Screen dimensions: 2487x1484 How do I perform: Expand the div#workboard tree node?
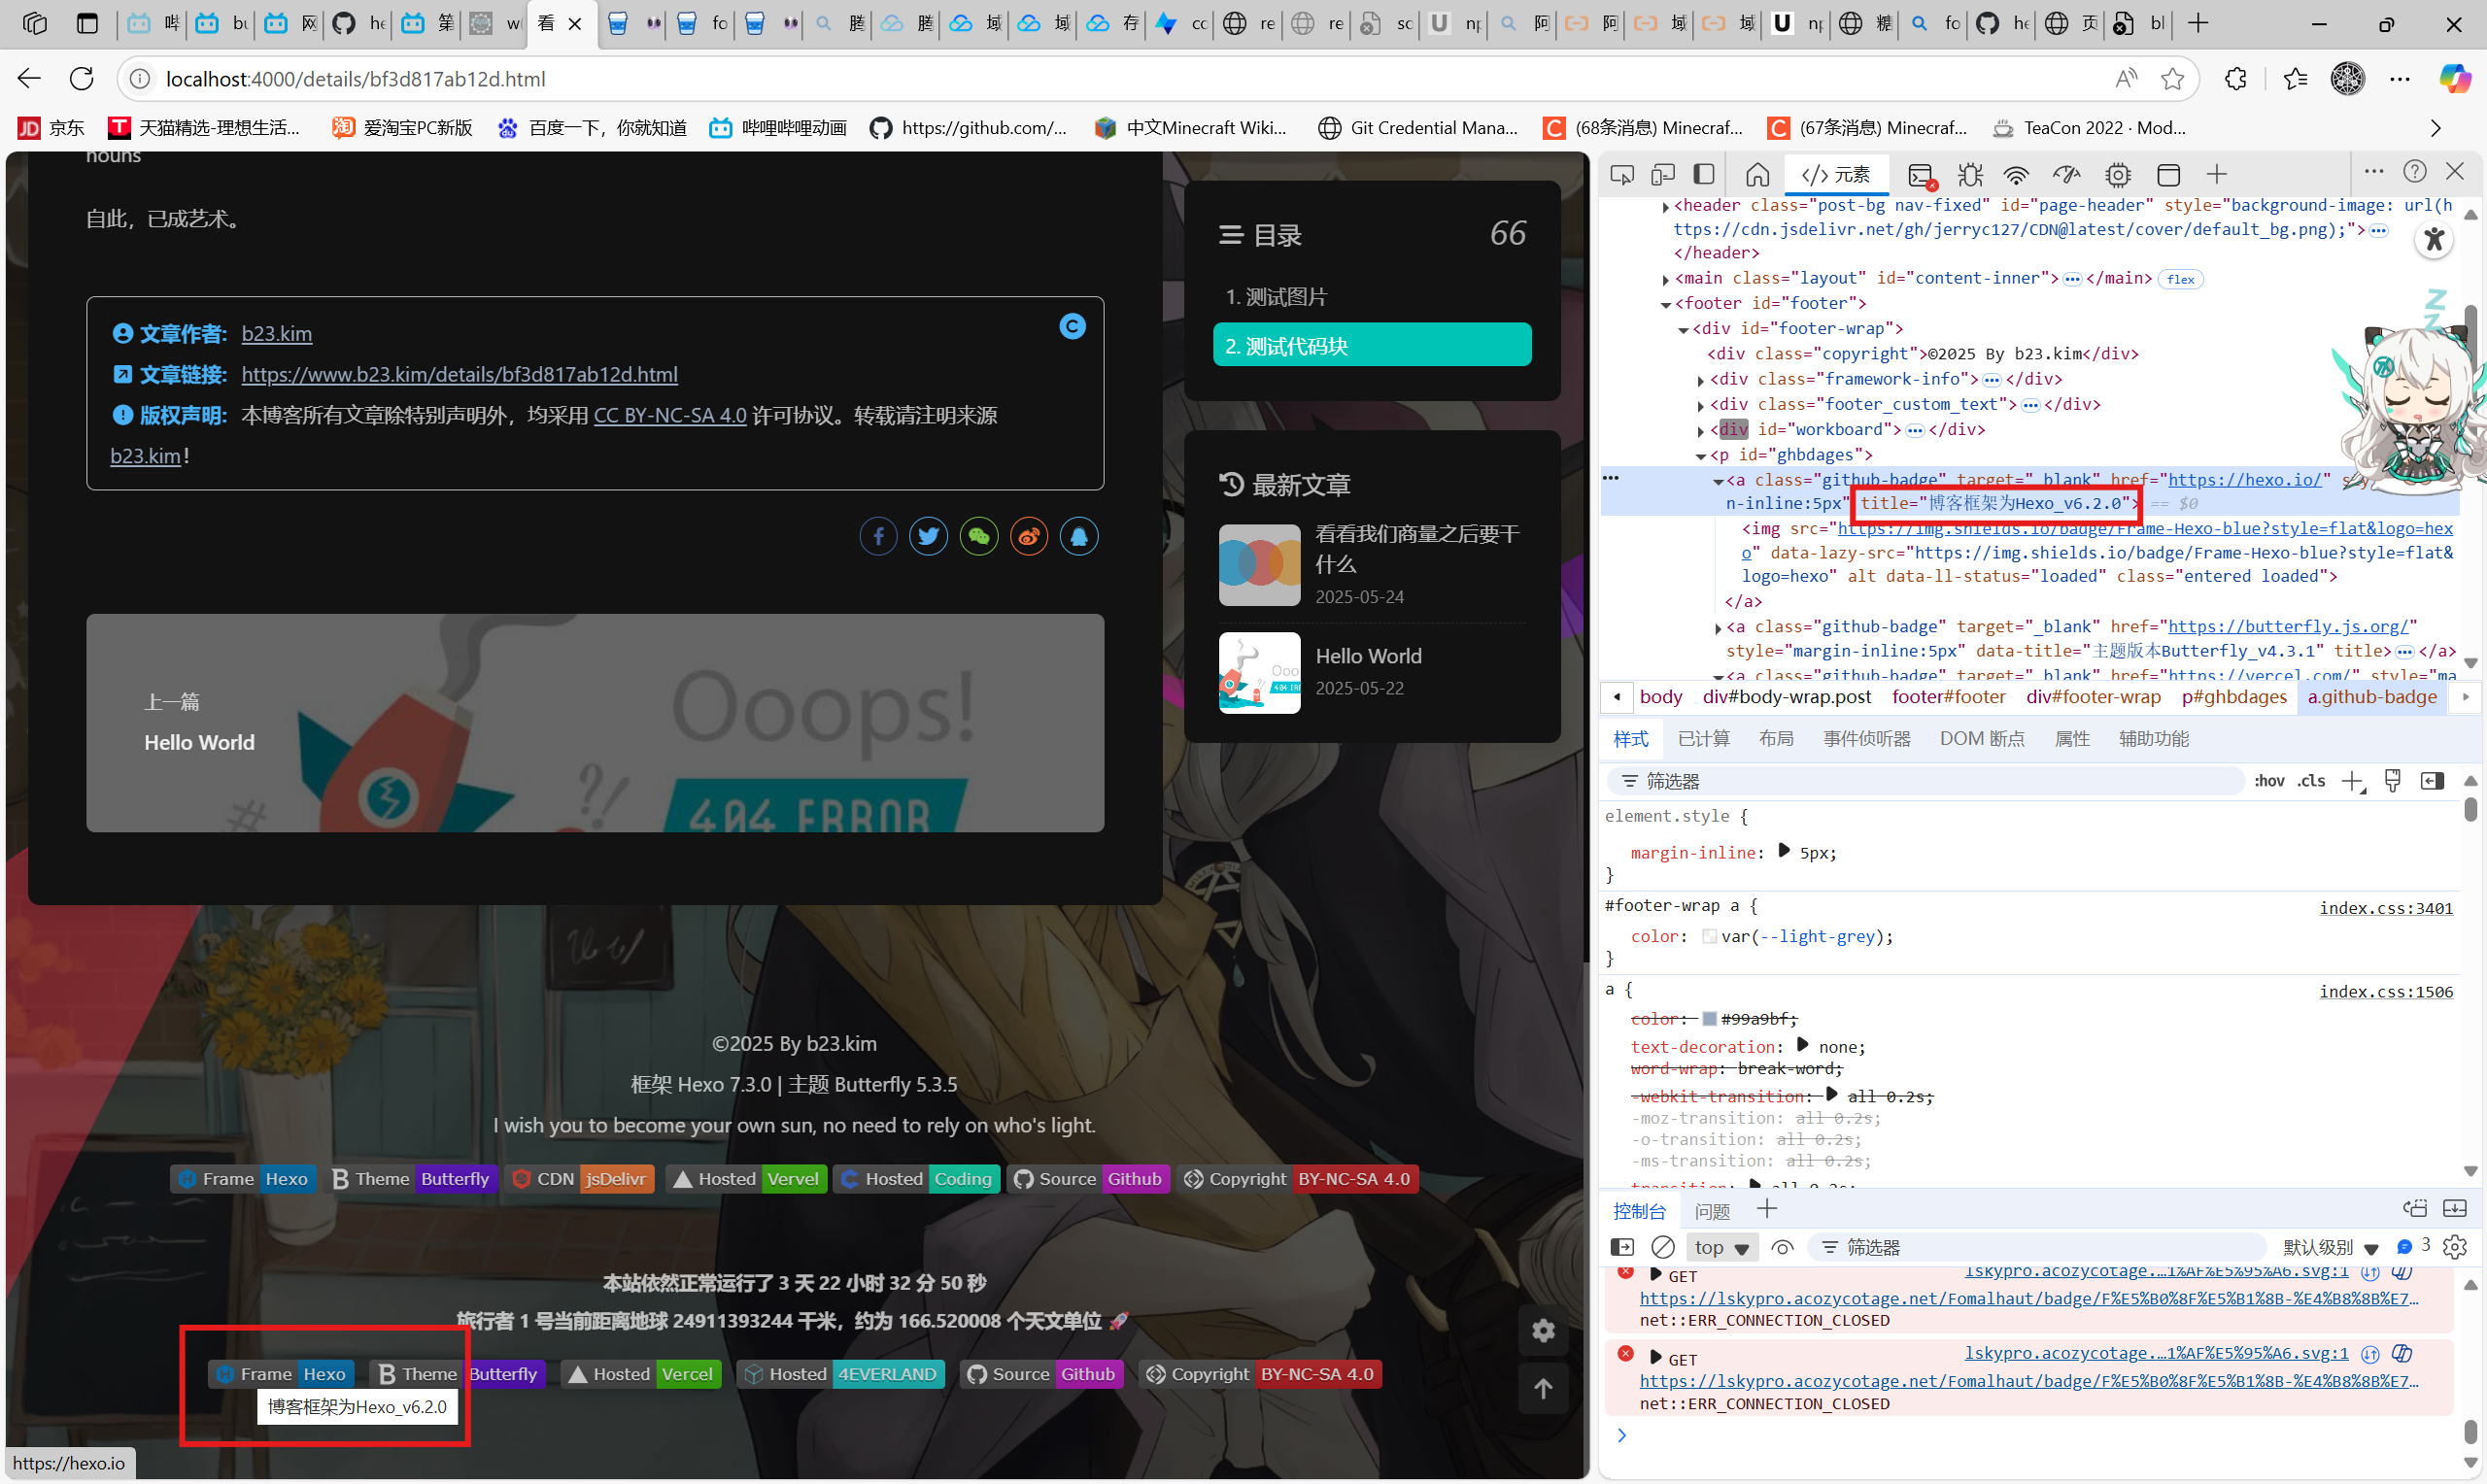1701,431
